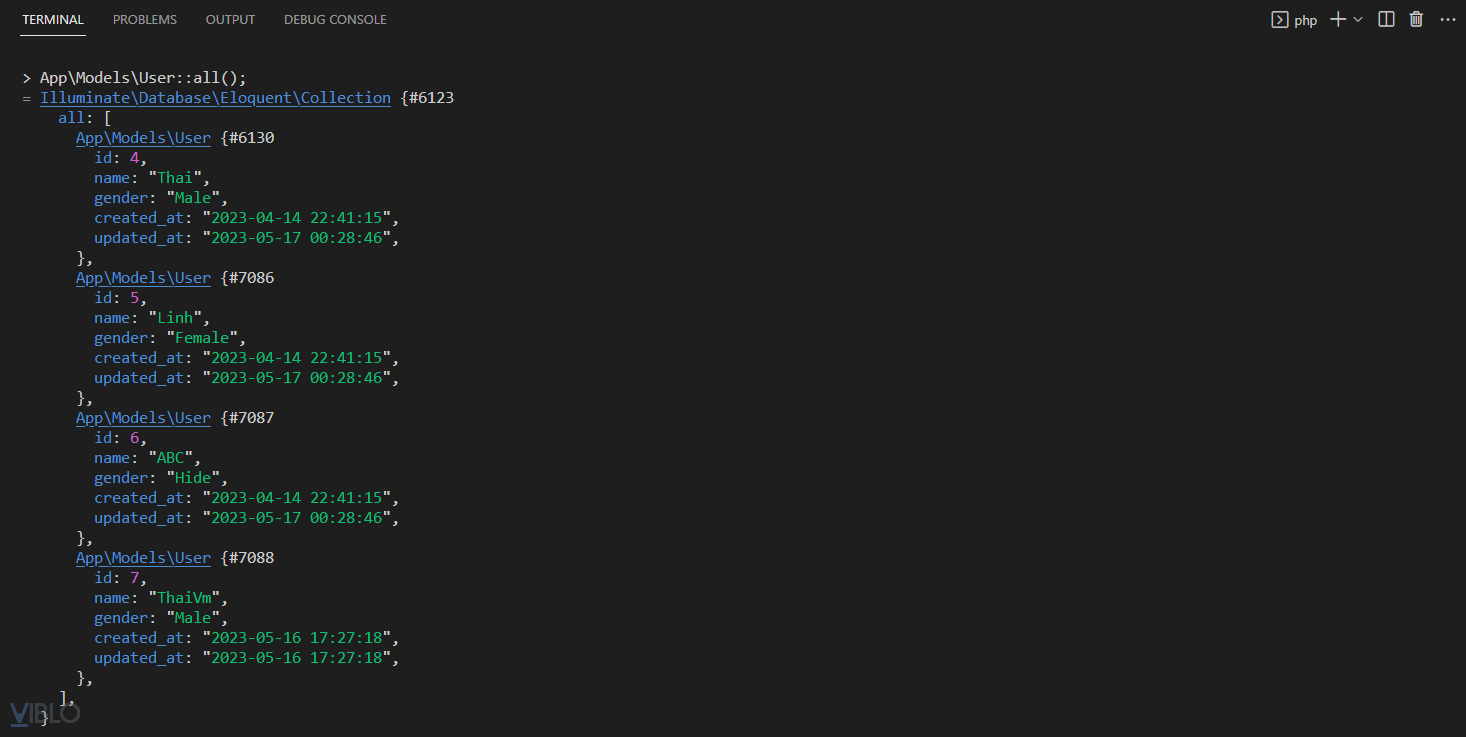Kill terminal with the trash icon

click(1416, 20)
